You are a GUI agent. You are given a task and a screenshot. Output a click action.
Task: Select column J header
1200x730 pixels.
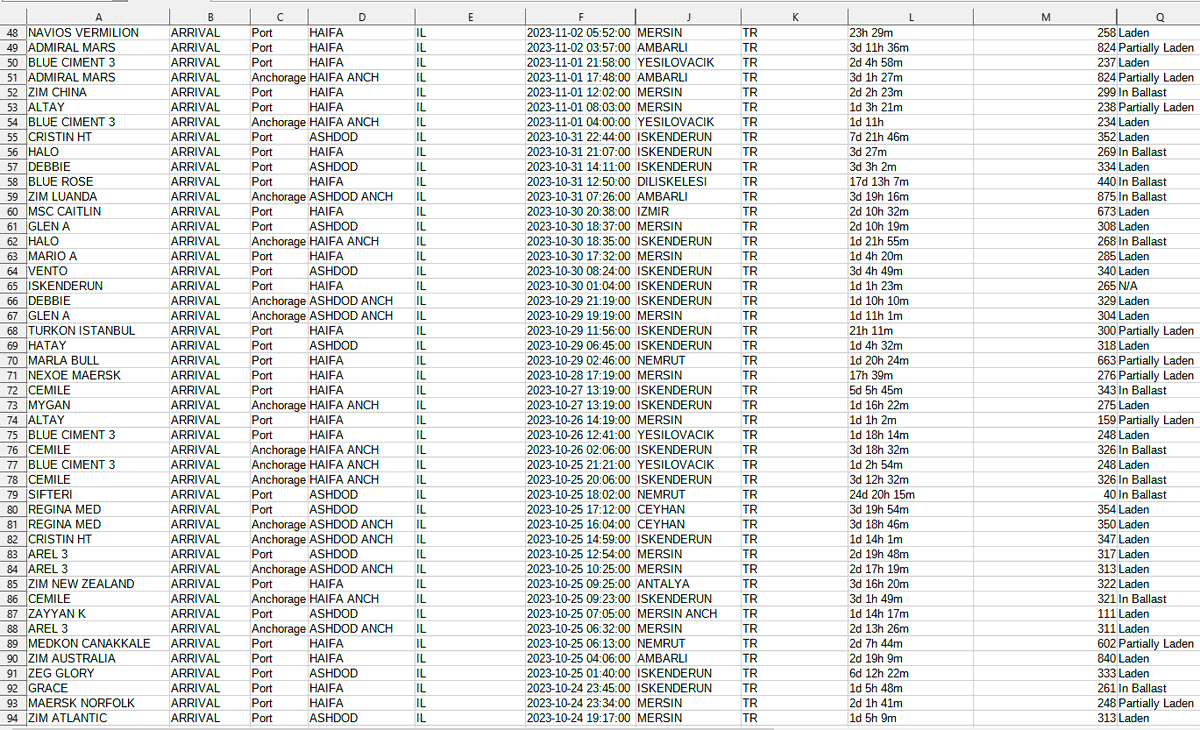(687, 17)
